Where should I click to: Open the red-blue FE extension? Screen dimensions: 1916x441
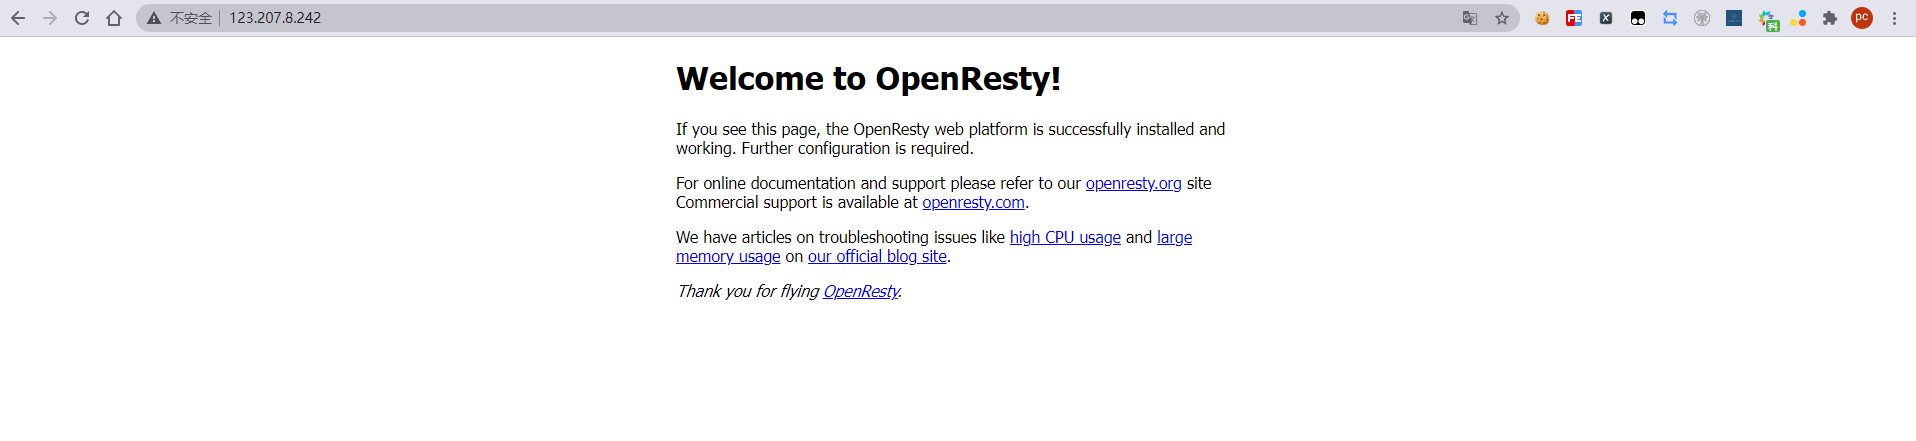click(x=1574, y=18)
